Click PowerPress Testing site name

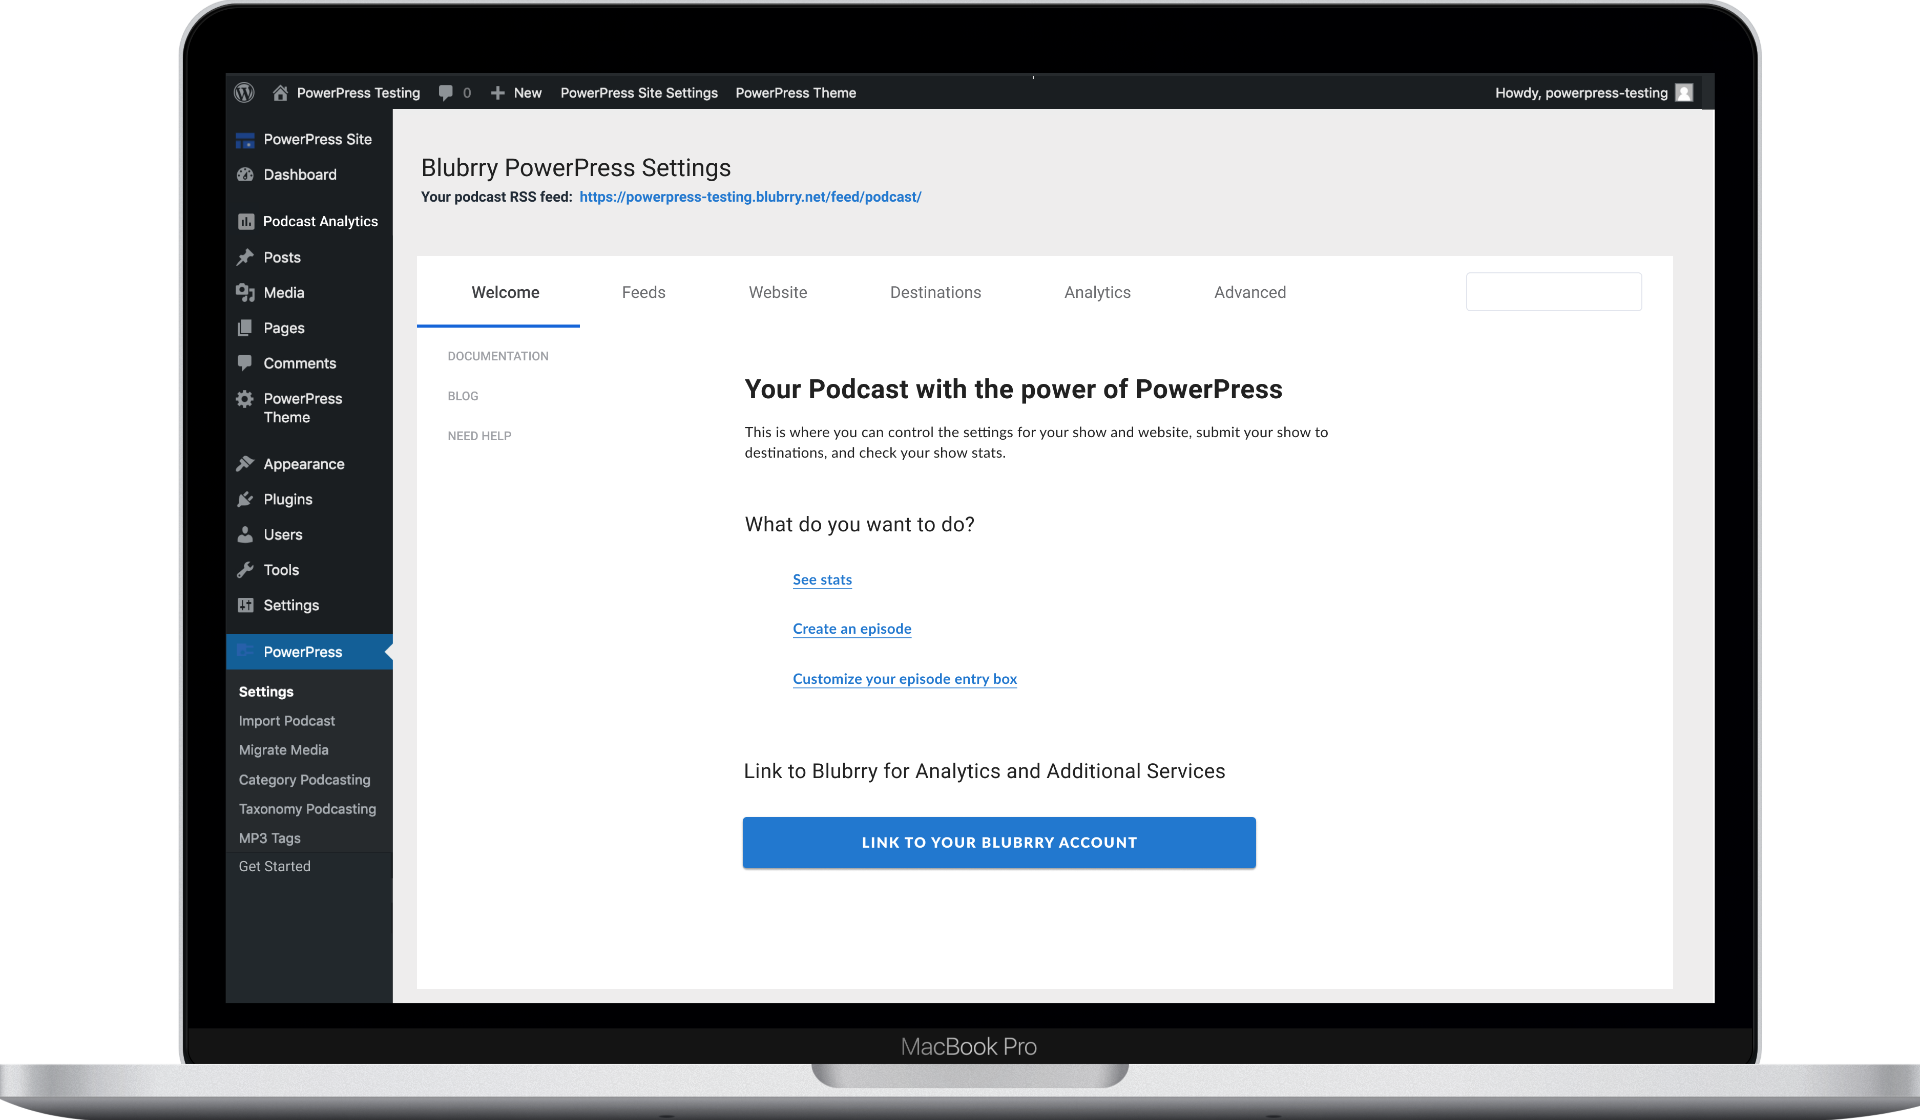(358, 93)
